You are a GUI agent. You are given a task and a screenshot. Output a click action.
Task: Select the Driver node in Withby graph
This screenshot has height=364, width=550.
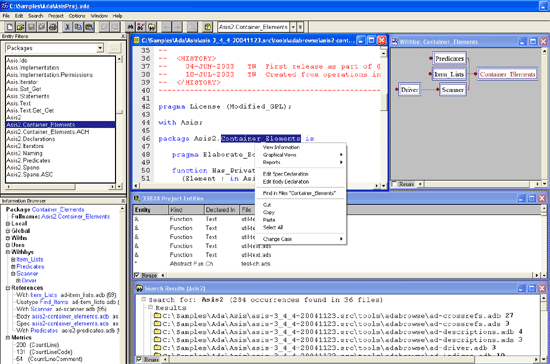click(409, 90)
